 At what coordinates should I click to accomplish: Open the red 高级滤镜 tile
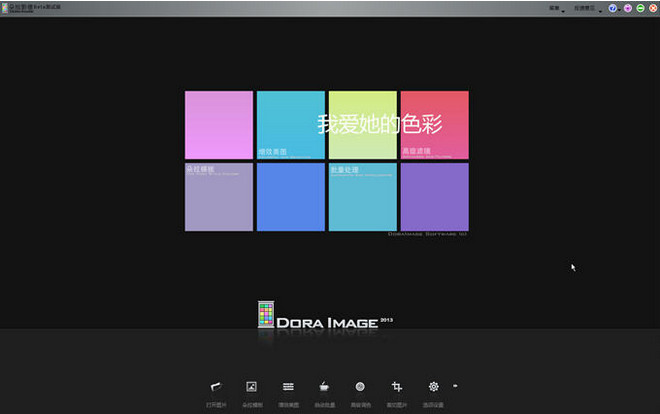pyautogui.click(x=434, y=125)
